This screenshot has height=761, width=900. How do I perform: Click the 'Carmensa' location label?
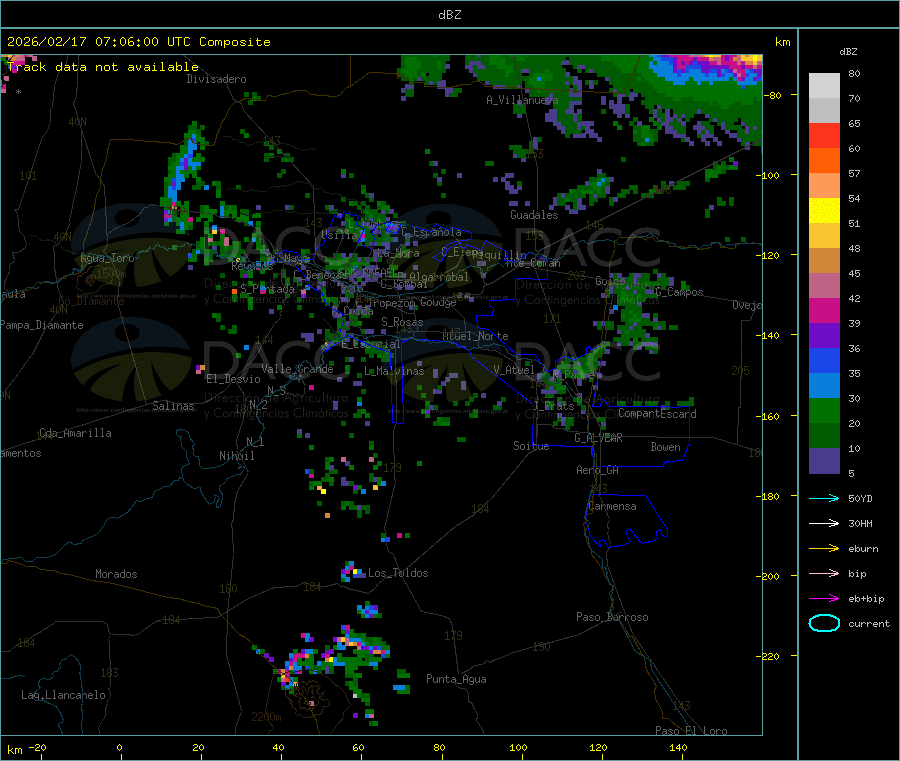coord(612,506)
